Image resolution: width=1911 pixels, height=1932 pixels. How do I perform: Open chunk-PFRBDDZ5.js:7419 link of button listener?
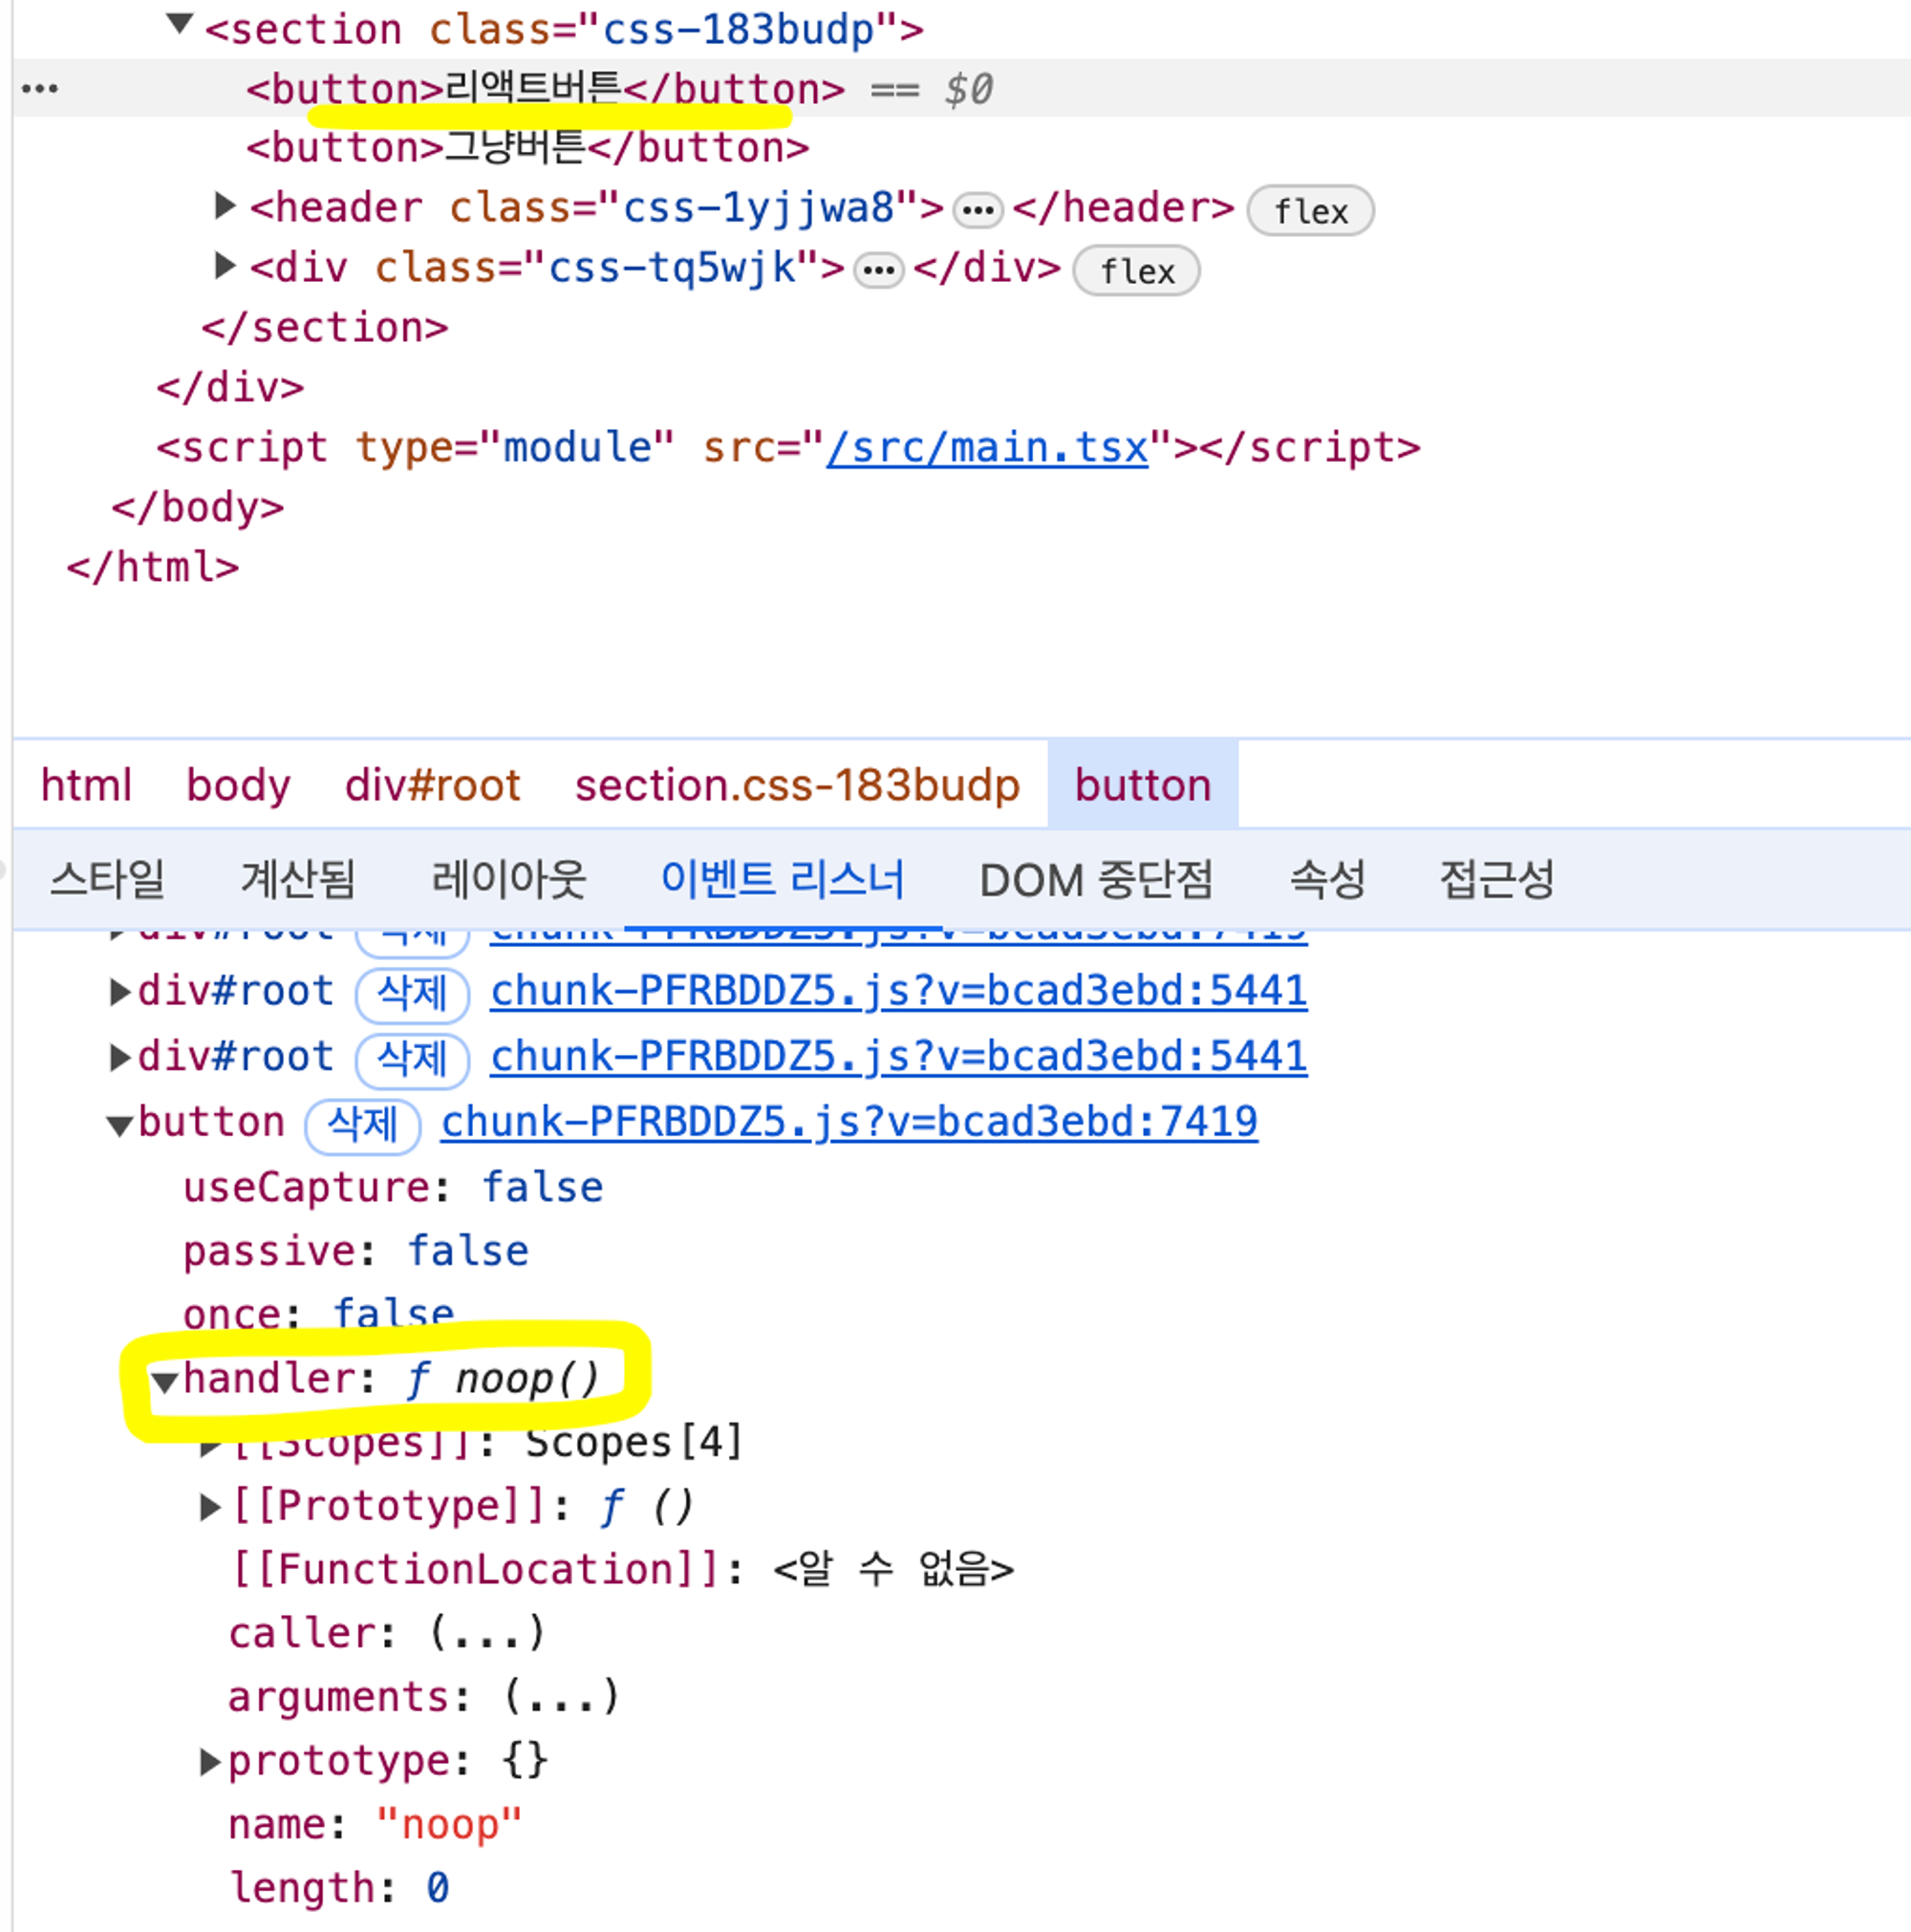coord(849,1122)
